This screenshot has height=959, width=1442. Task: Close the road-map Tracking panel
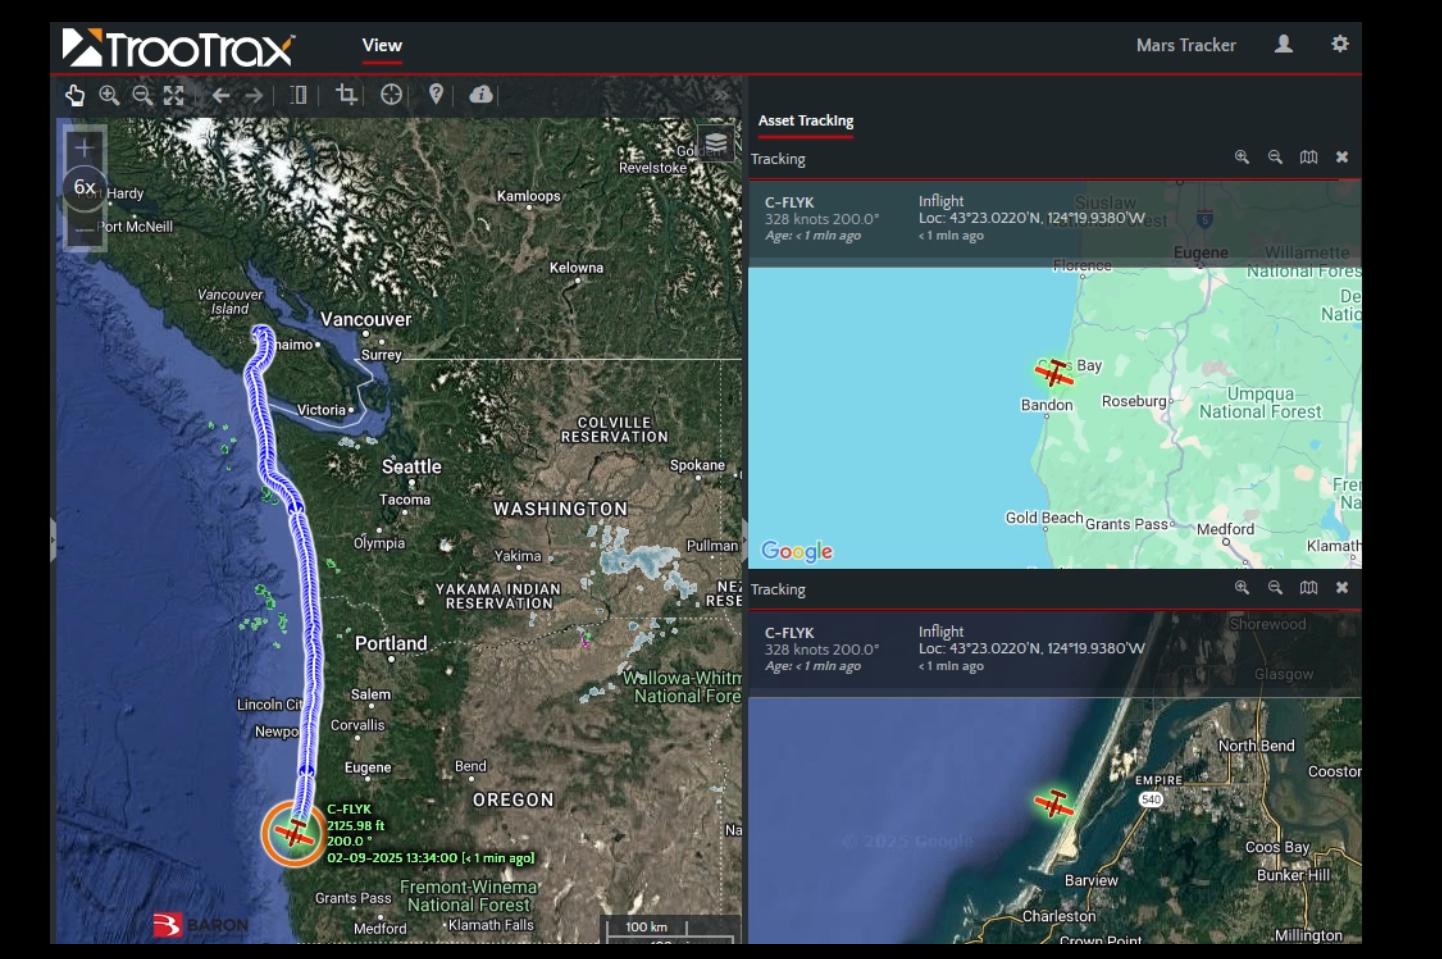pos(1342,157)
